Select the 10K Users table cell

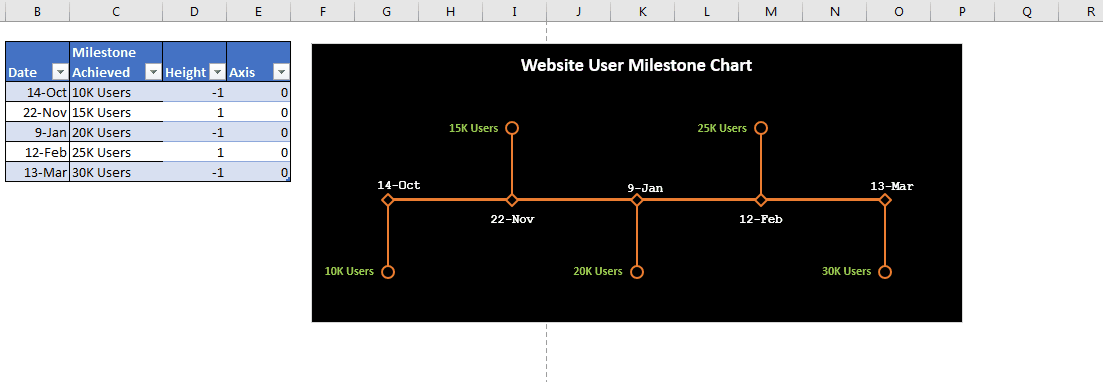click(x=116, y=92)
